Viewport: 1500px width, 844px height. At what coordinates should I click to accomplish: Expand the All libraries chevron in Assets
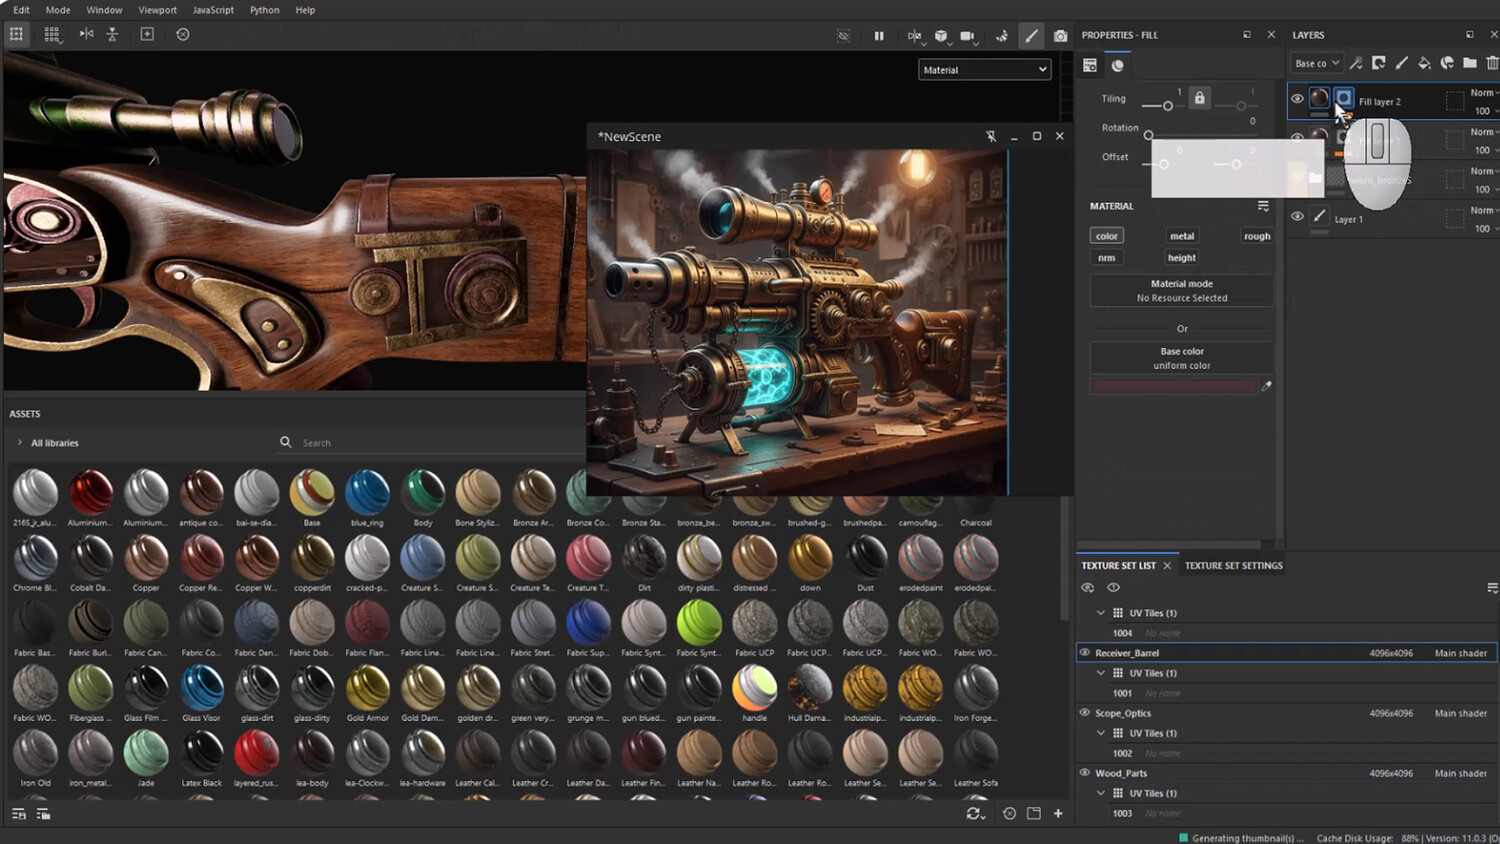pos(19,442)
